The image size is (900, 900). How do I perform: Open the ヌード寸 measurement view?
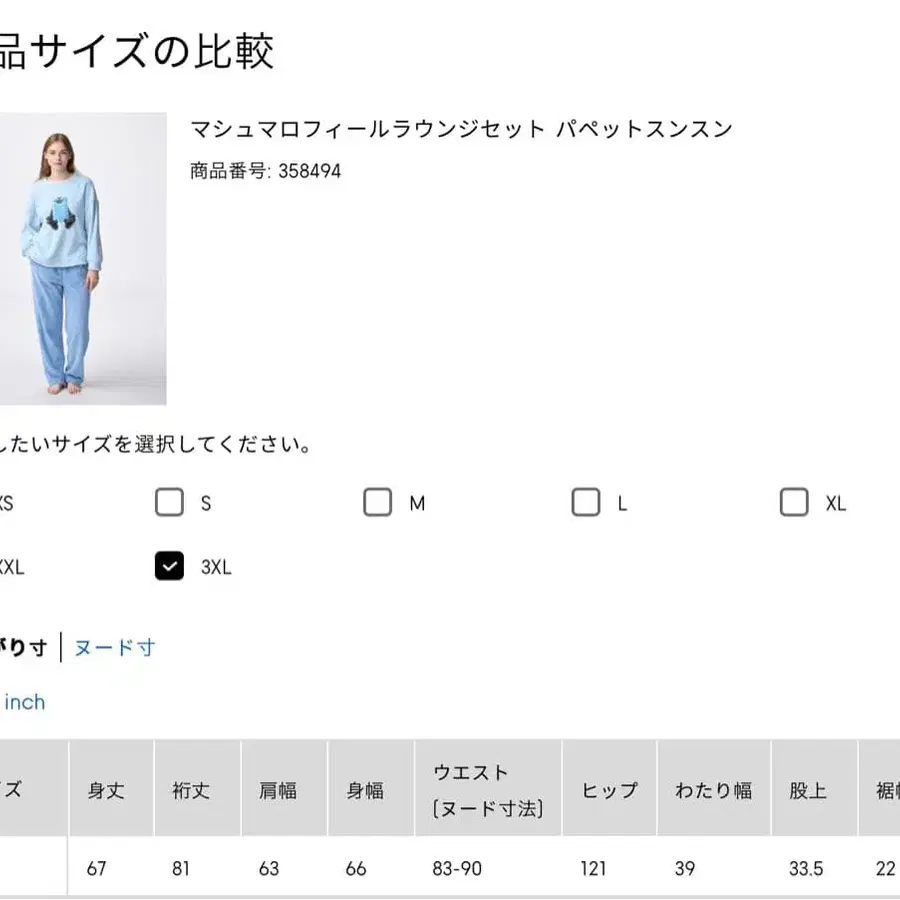pyautogui.click(x=113, y=648)
